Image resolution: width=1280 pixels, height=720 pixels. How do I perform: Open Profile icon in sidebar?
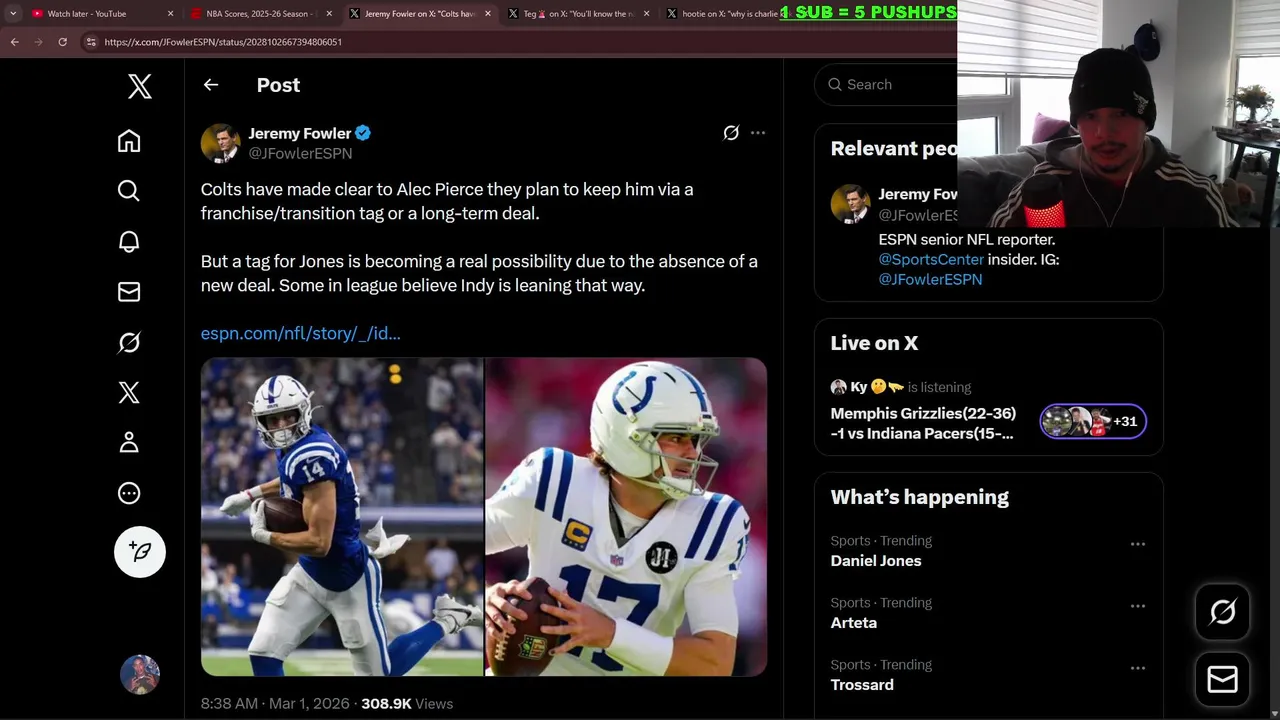(129, 442)
